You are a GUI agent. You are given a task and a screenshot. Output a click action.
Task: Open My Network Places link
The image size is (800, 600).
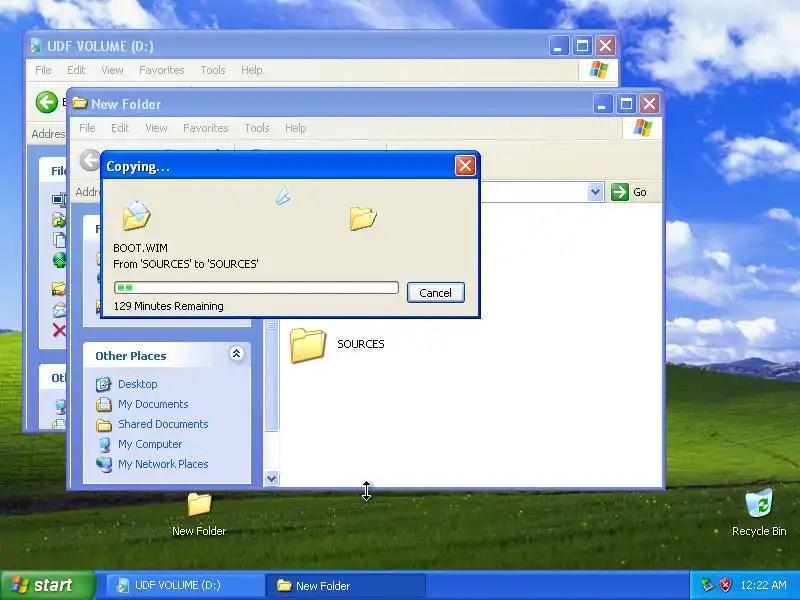(163, 464)
